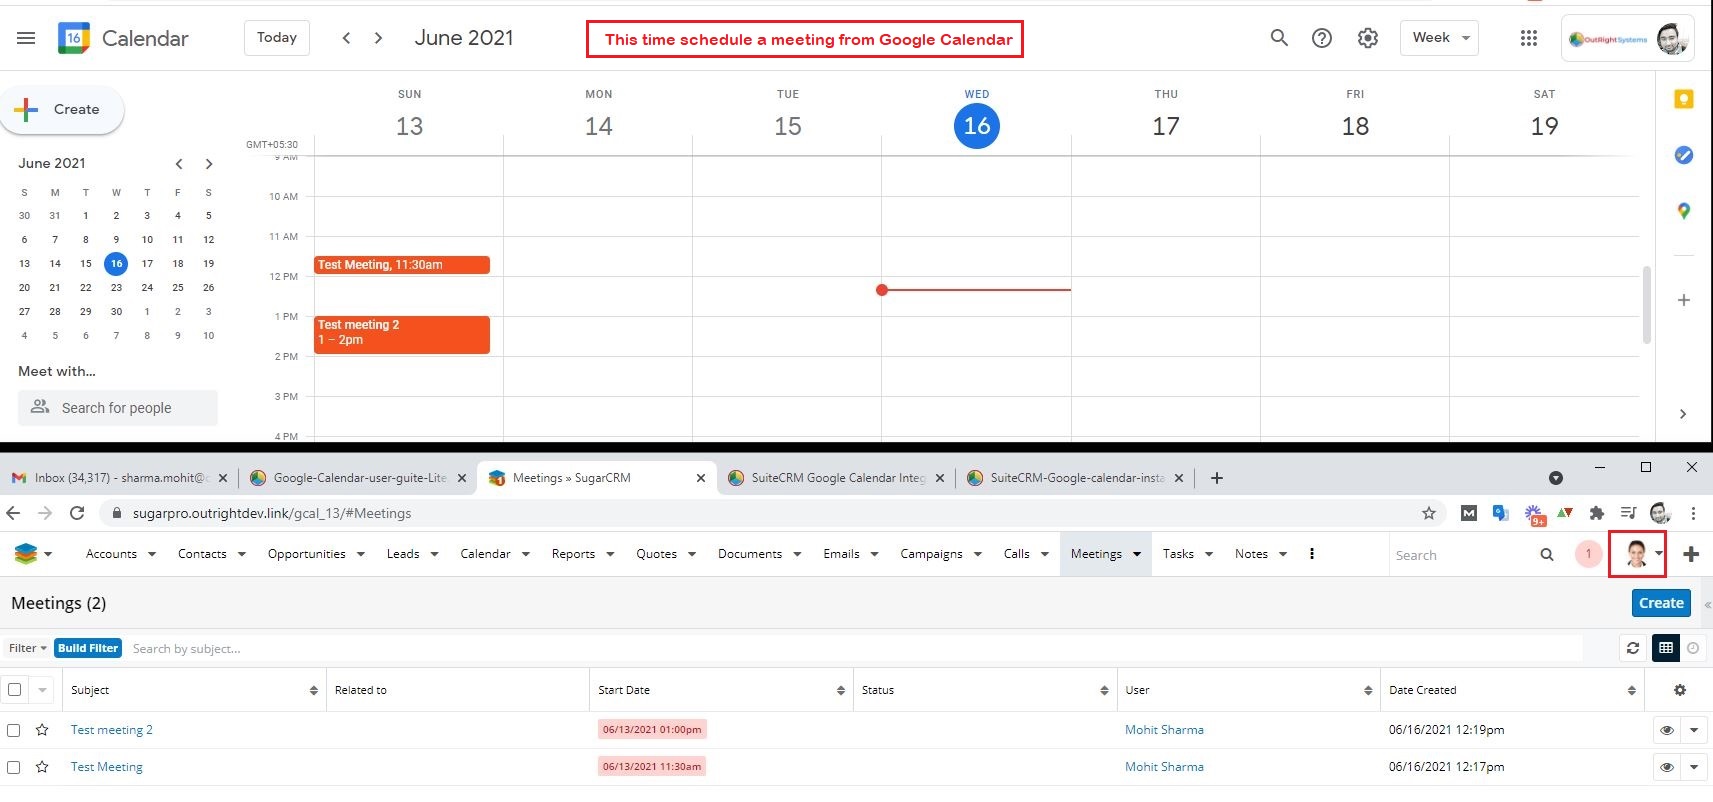Open the Week view dropdown
The image size is (1713, 802).
(1440, 38)
